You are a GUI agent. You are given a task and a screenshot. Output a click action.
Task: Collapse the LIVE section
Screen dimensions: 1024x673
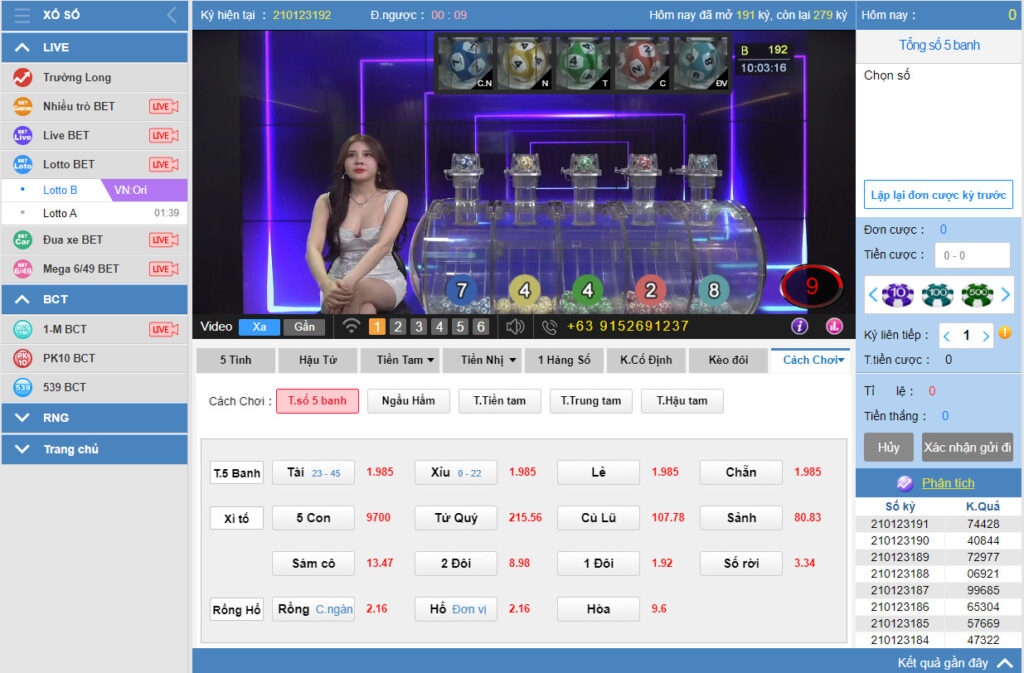tap(22, 48)
